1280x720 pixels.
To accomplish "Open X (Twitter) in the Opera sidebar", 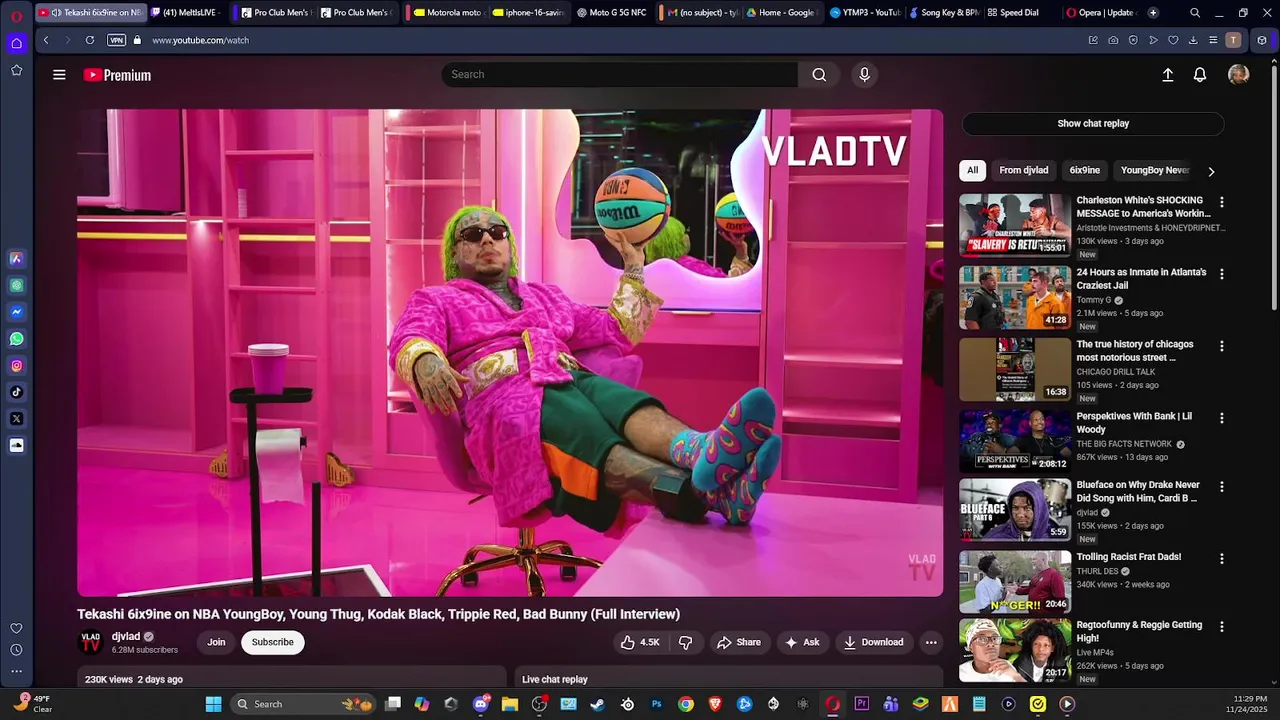I will 16,419.
